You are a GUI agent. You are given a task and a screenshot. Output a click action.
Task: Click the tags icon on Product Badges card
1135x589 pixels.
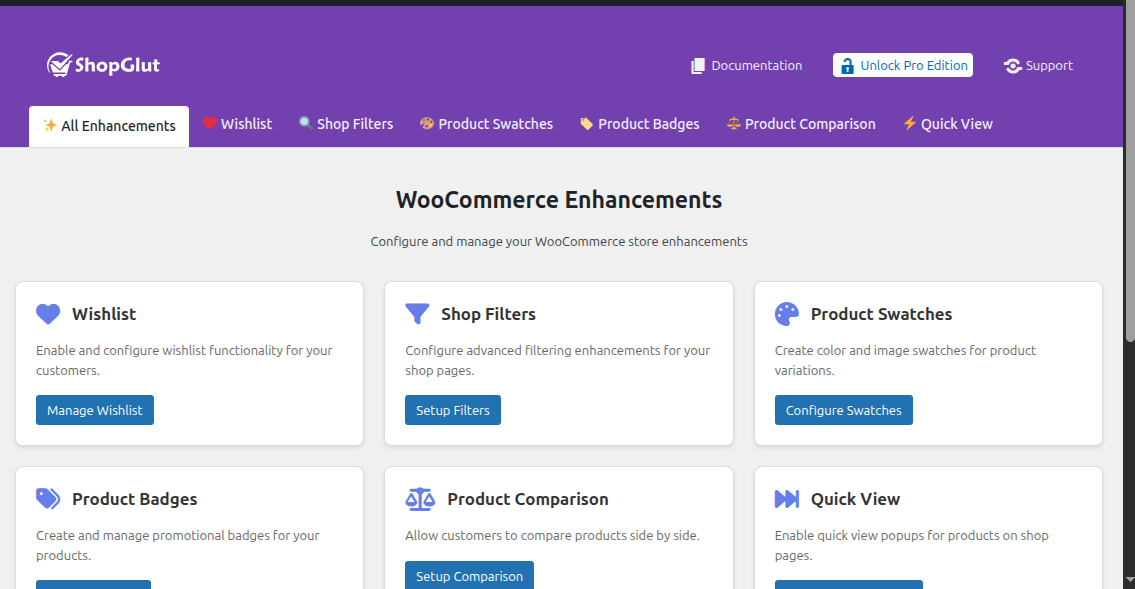48,499
